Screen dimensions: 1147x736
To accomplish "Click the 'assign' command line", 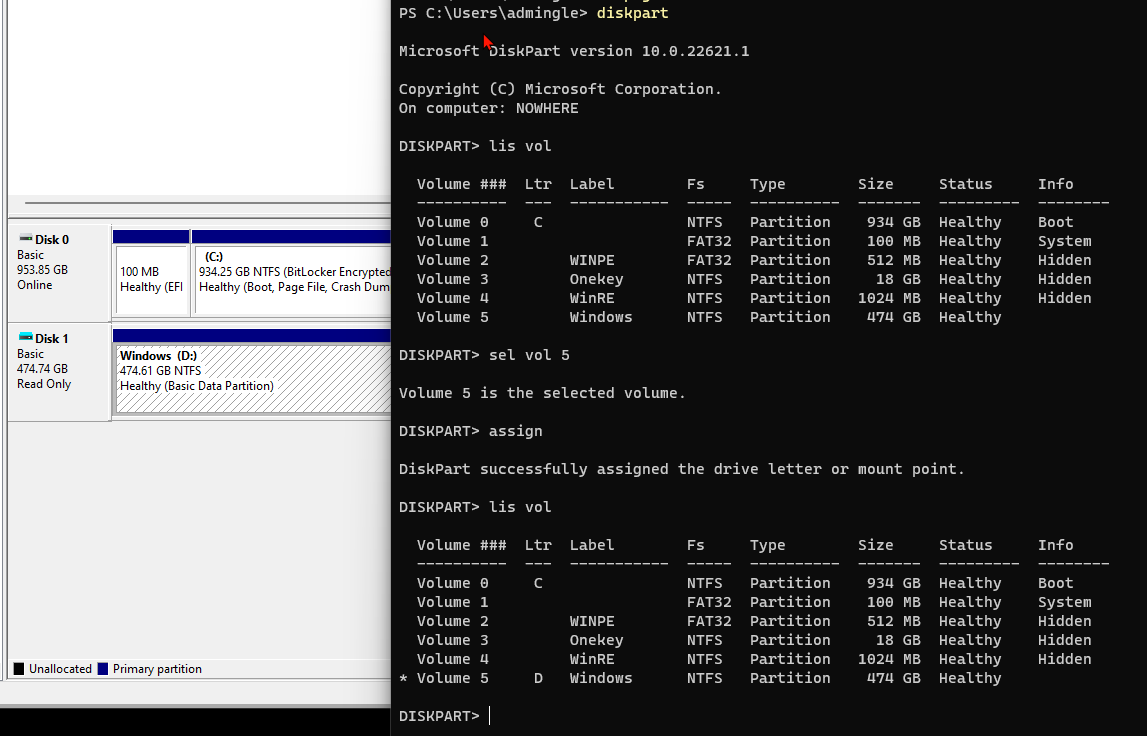I will [x=470, y=432].
